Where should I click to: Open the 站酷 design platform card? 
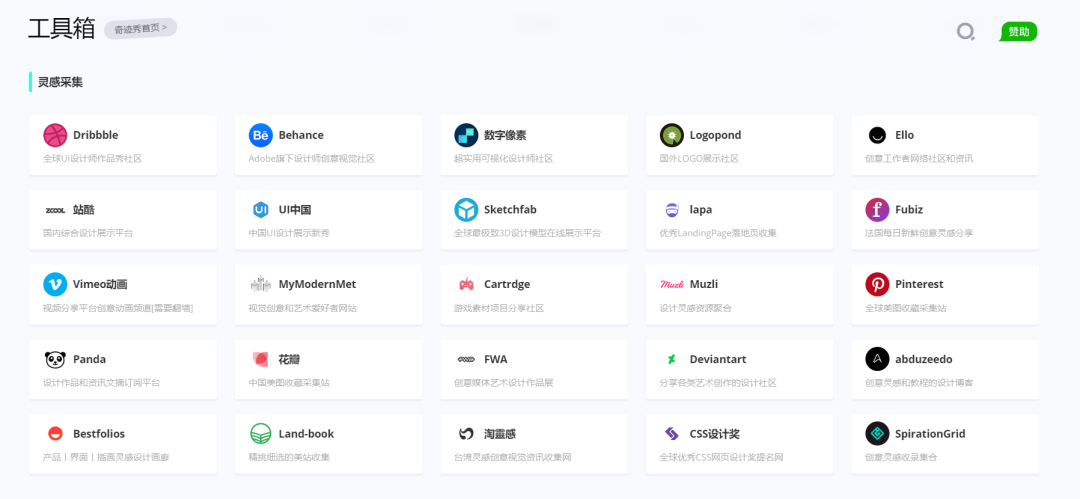123,219
